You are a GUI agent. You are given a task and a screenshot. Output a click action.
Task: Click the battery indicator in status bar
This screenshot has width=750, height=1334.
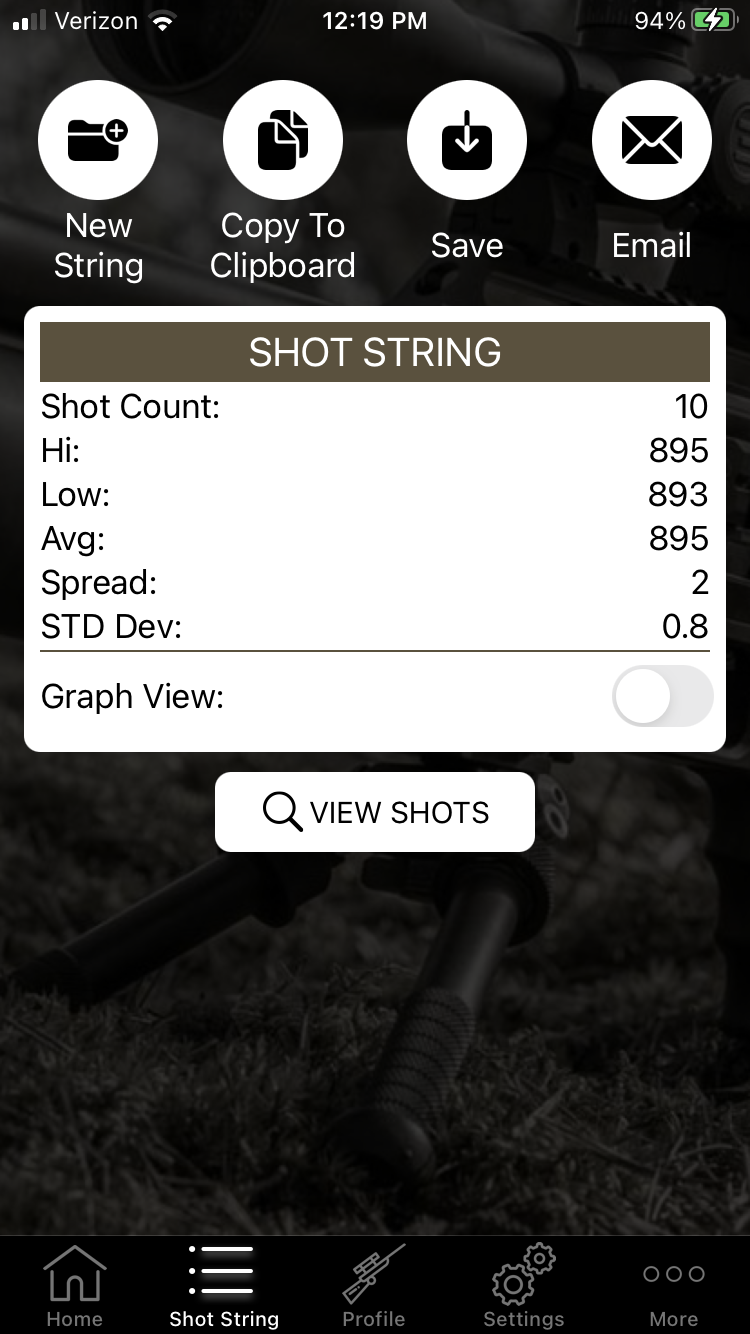click(714, 20)
